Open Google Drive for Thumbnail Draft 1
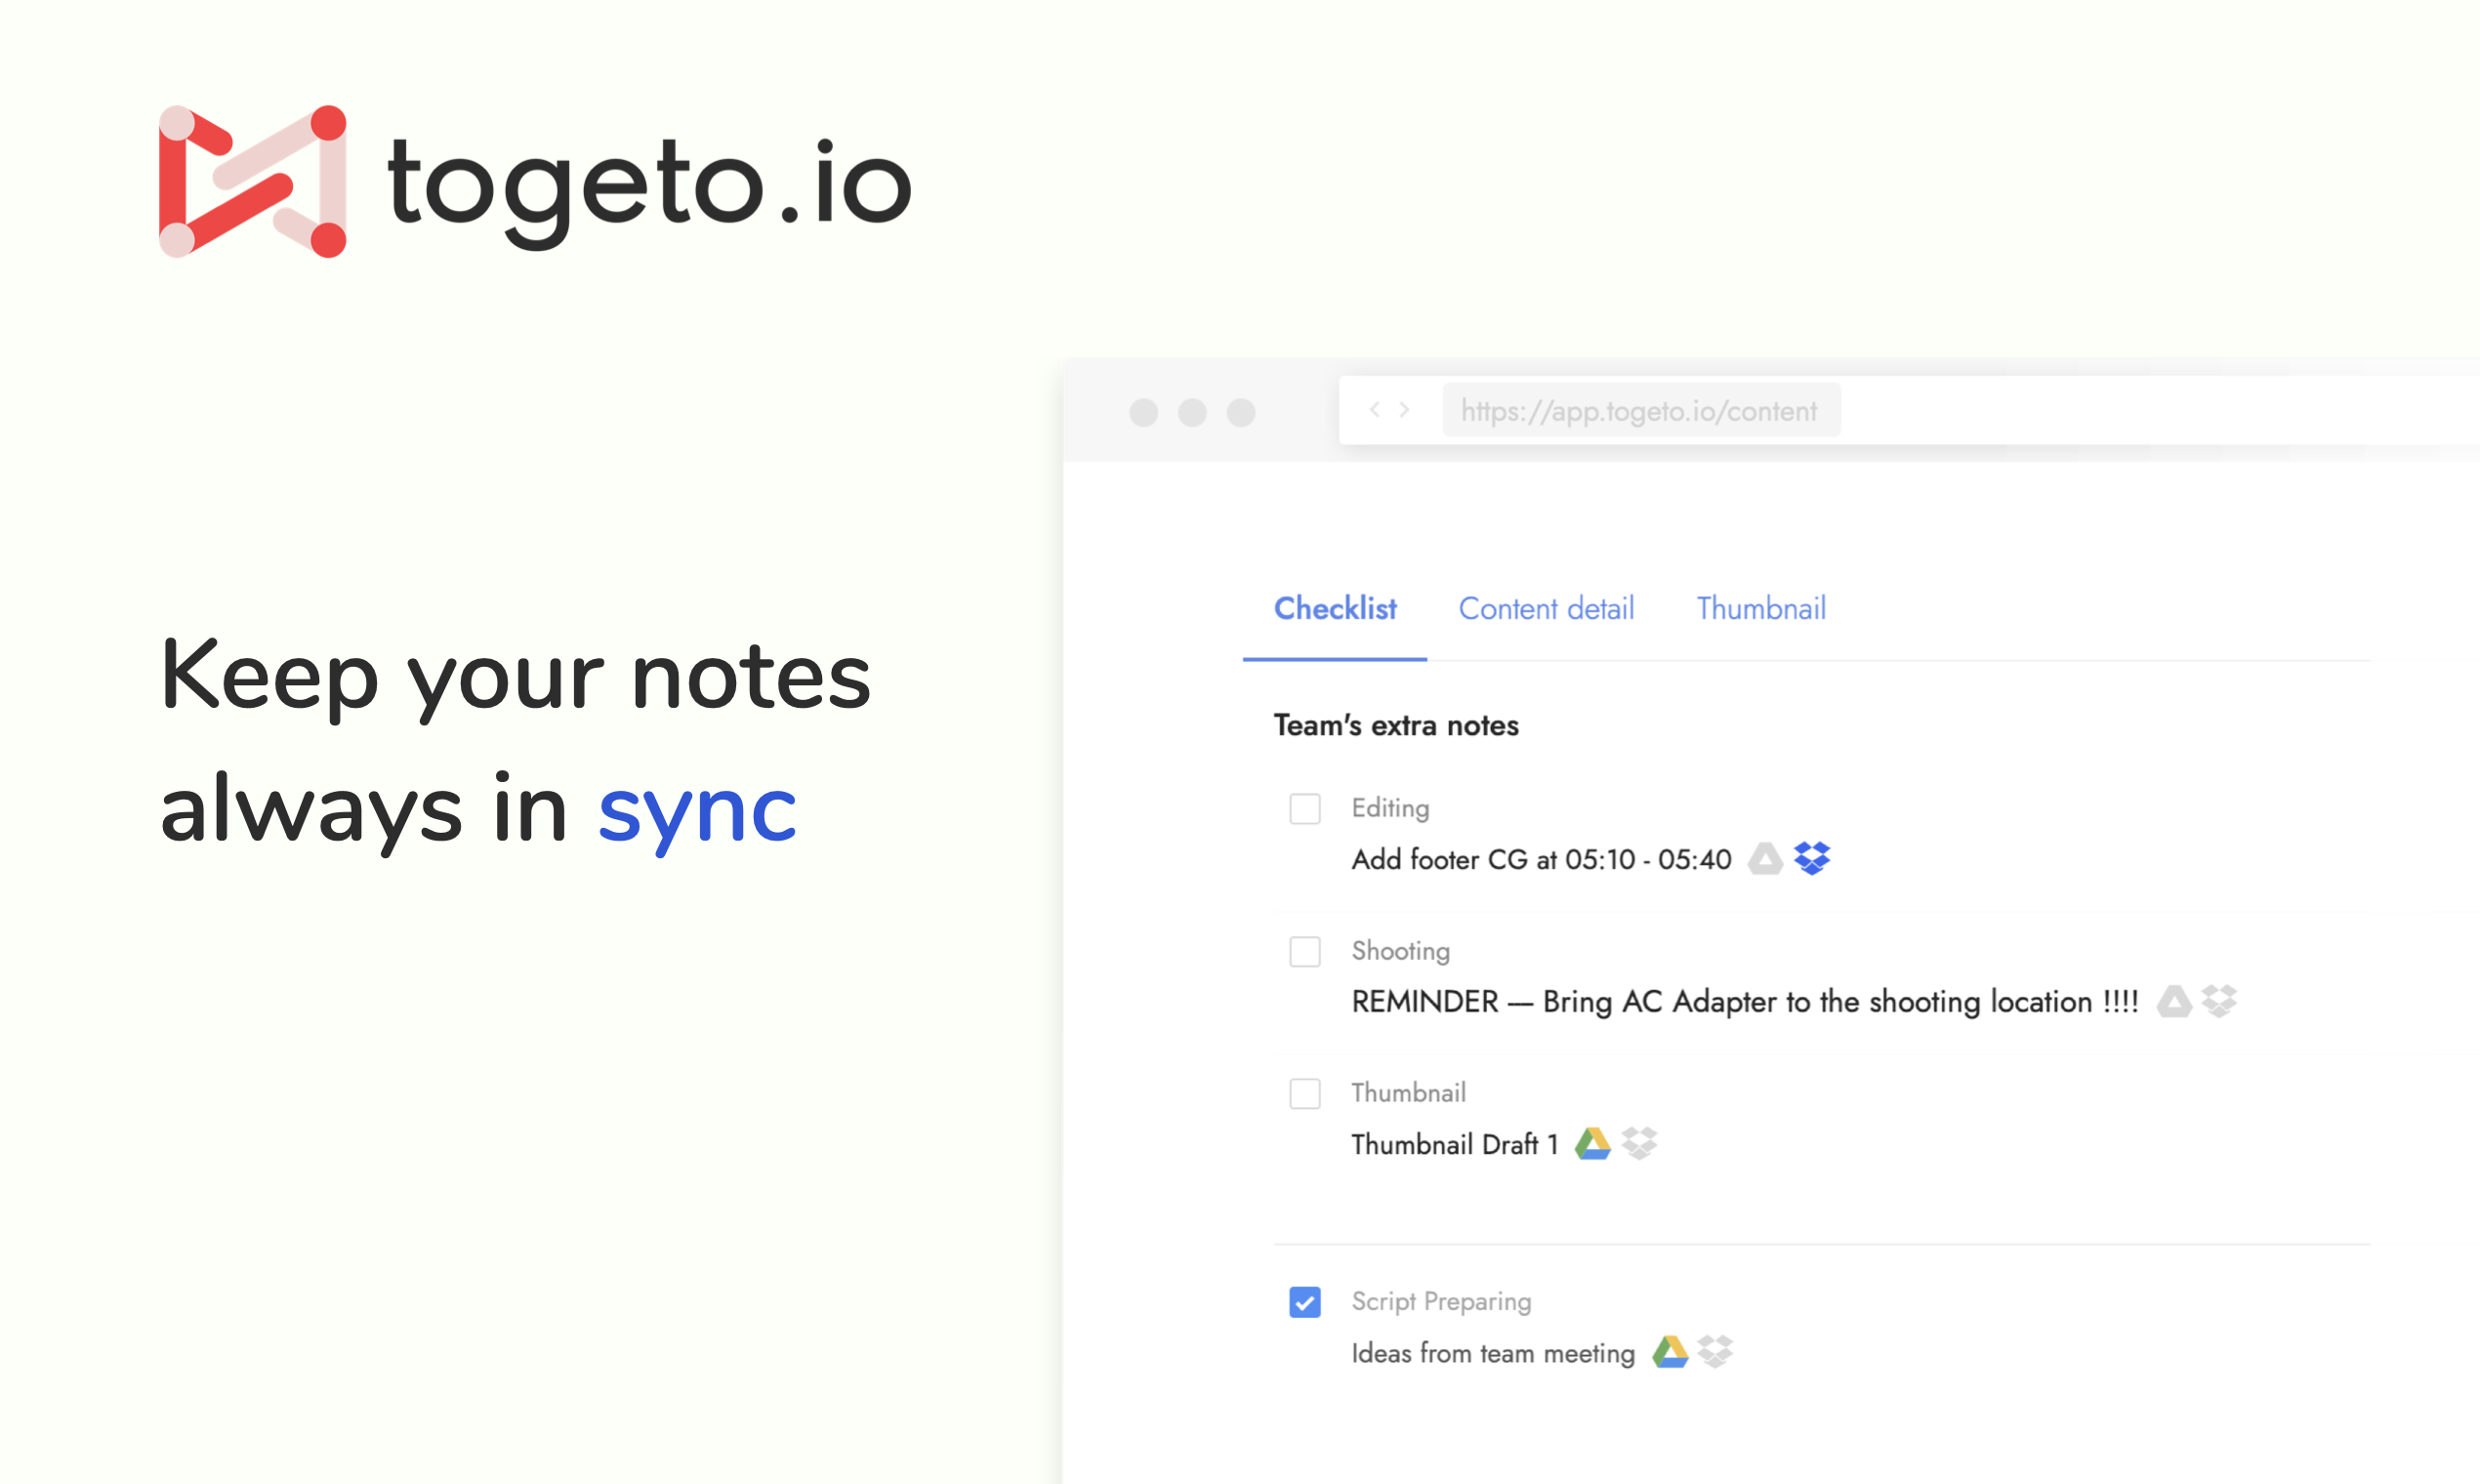The width and height of the screenshot is (2480, 1484). click(1592, 1143)
